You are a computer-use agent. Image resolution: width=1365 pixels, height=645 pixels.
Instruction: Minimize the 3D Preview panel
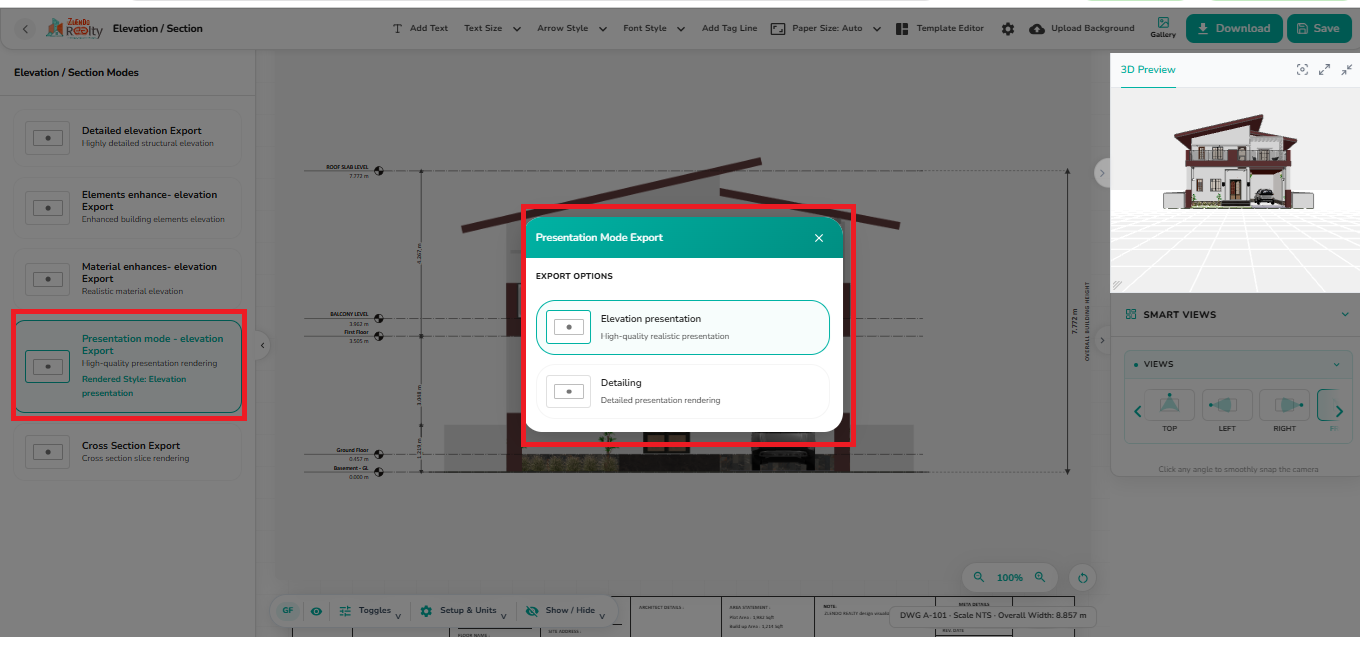tap(1346, 70)
